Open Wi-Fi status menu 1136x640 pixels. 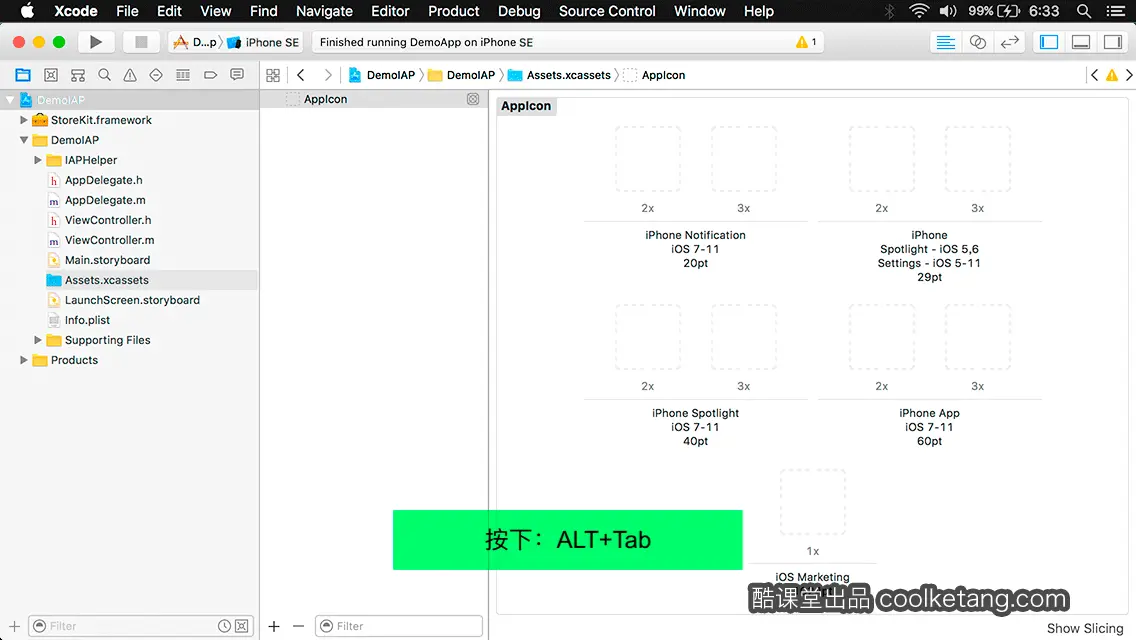pyautogui.click(x=919, y=11)
